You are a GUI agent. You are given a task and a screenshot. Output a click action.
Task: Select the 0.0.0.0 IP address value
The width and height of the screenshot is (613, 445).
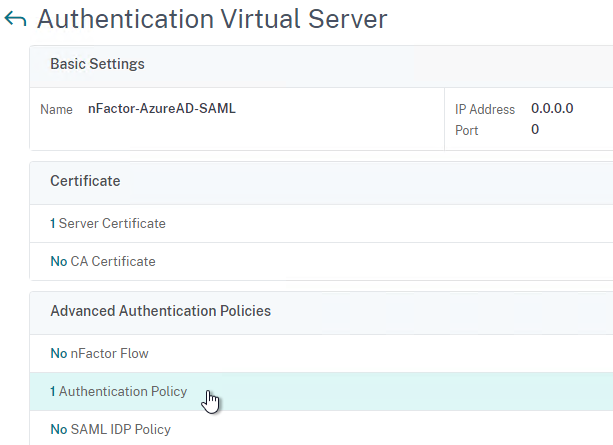pos(552,108)
